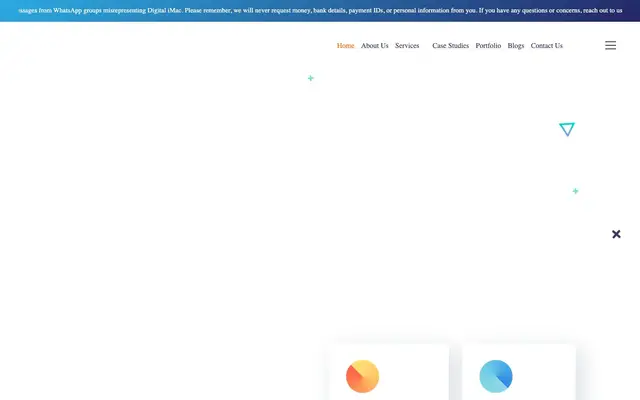Open the Case Studies page

tap(450, 46)
